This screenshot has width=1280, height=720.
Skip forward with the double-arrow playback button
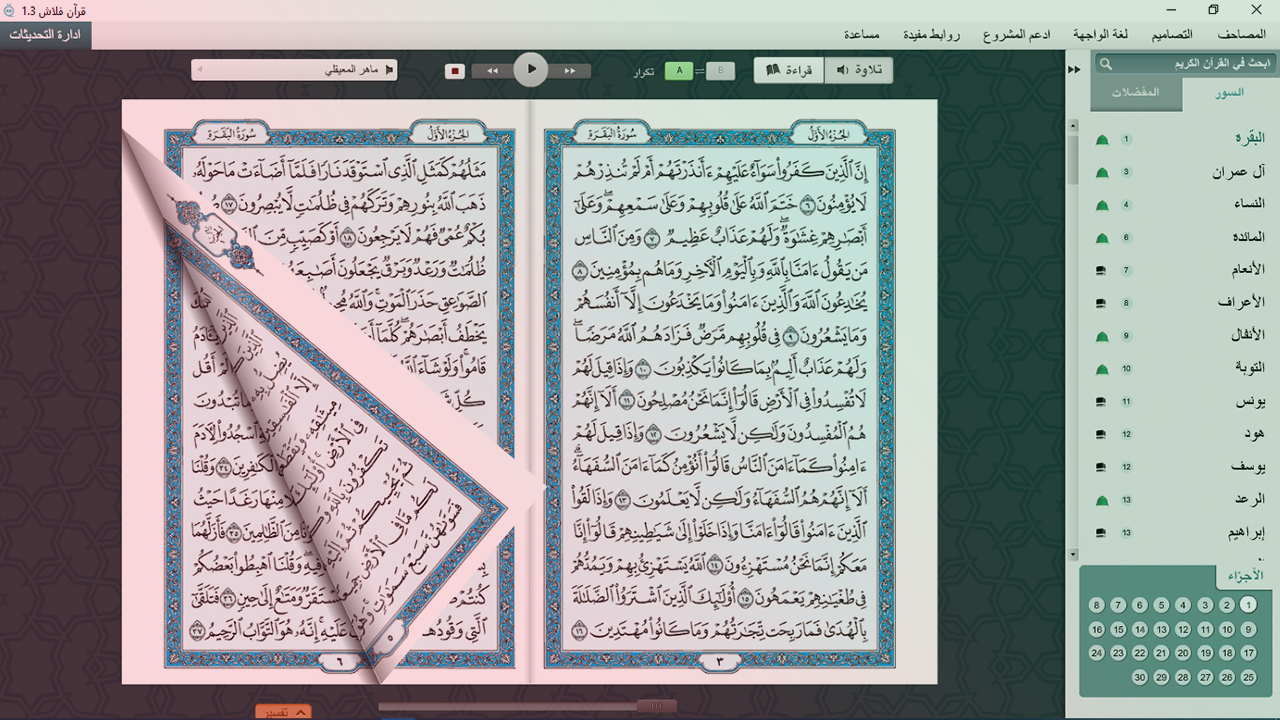[x=570, y=71]
